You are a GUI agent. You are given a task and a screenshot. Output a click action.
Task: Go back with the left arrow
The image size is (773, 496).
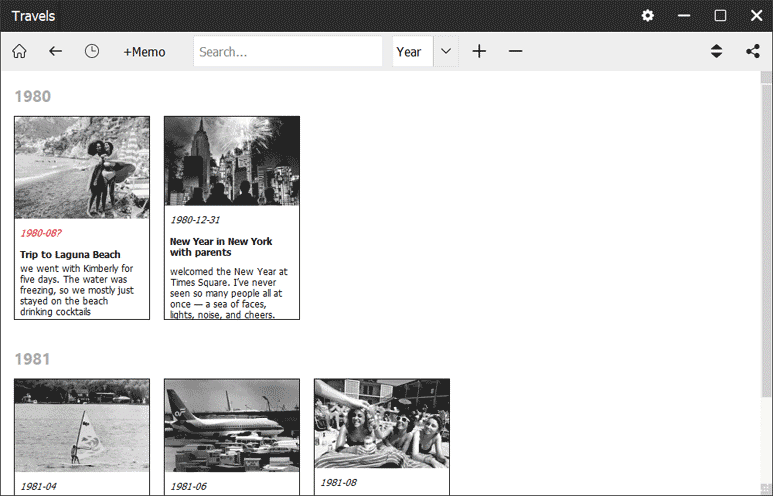tap(55, 51)
